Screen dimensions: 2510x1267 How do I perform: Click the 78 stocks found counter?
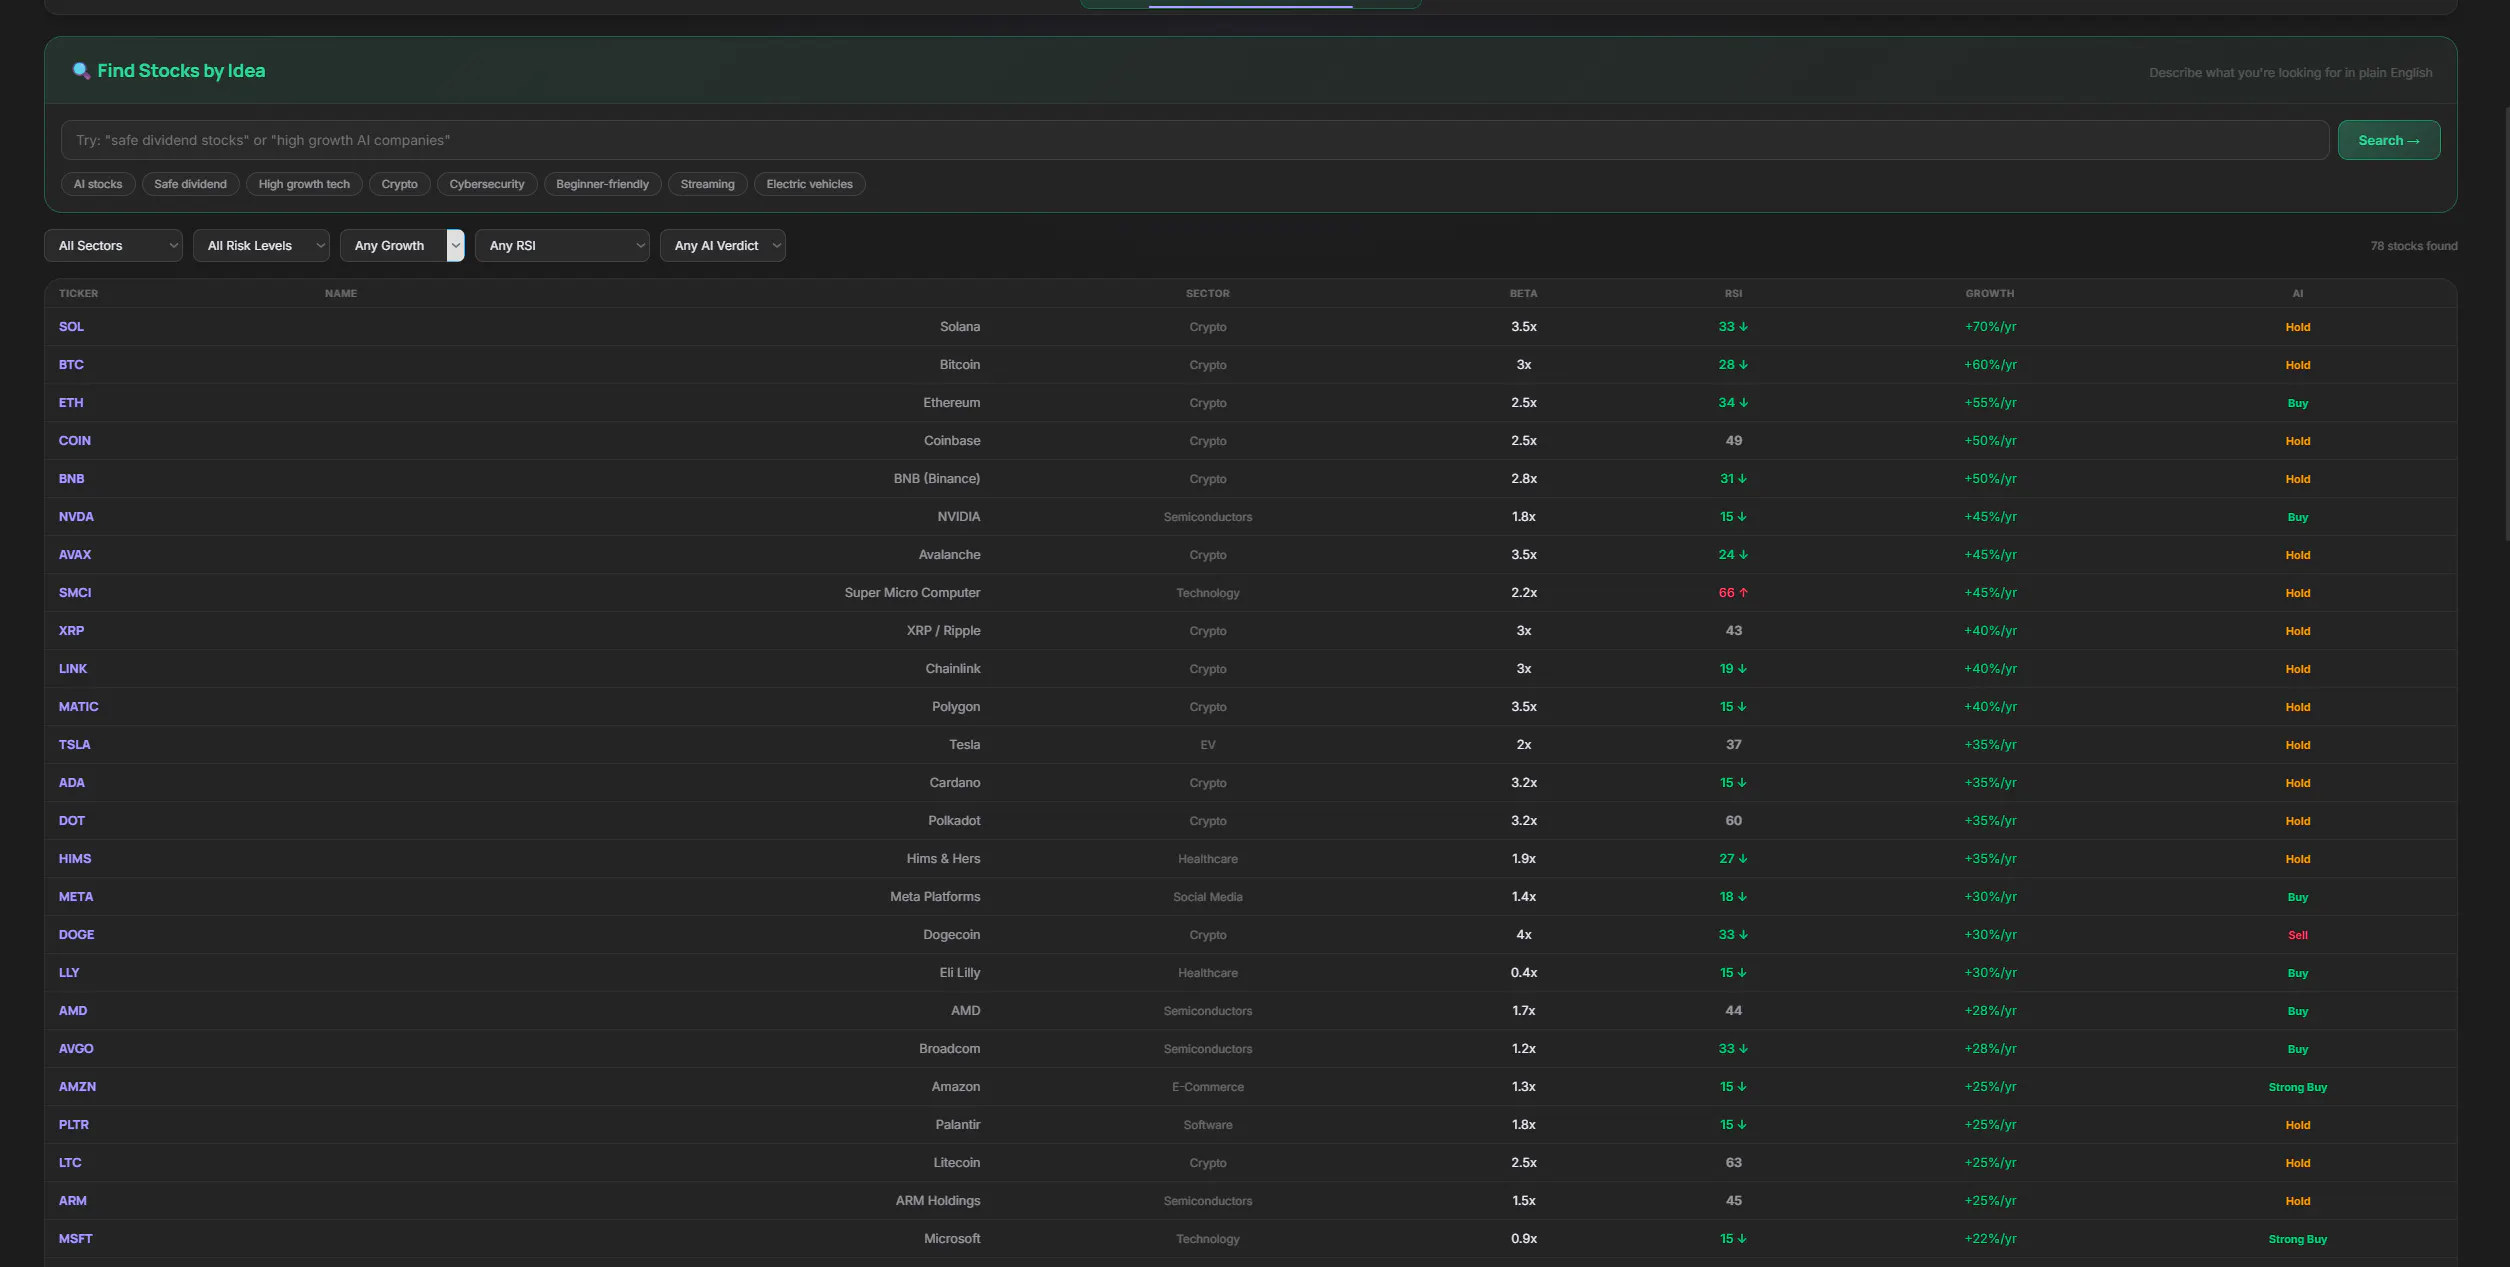tap(2413, 246)
